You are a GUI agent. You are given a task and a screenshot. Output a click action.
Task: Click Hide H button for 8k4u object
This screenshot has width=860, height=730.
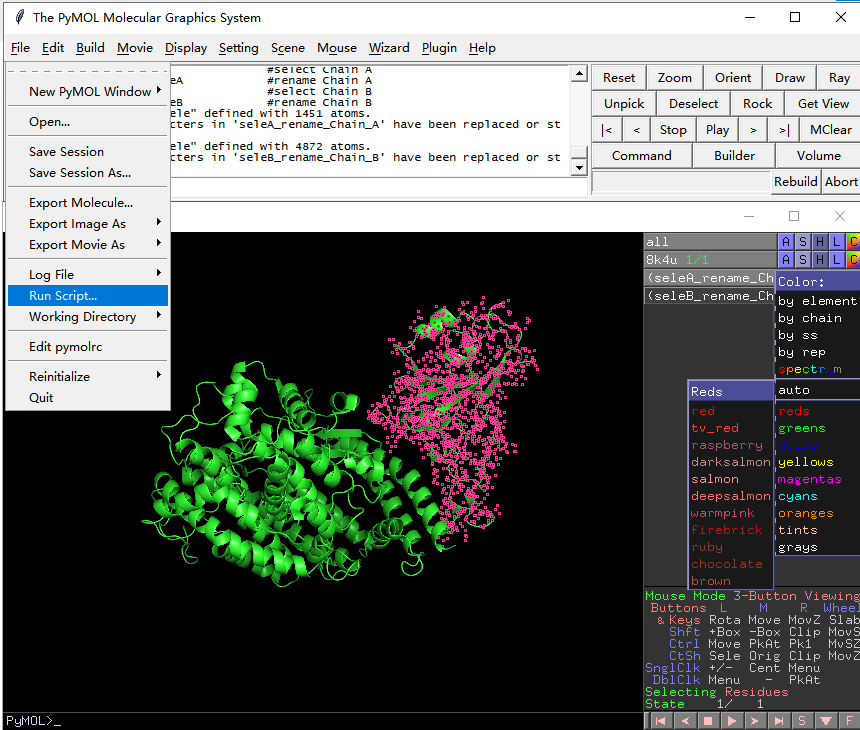(x=820, y=260)
